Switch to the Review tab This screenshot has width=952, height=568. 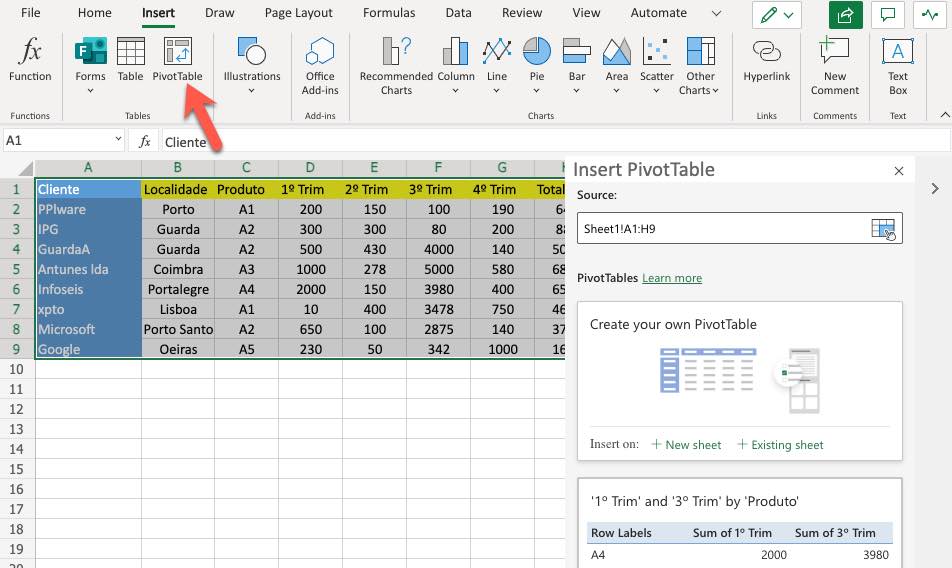(x=522, y=13)
